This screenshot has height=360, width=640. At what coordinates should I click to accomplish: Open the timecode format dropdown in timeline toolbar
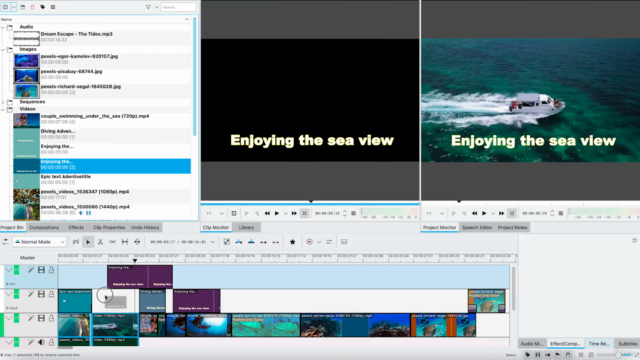pos(213,242)
